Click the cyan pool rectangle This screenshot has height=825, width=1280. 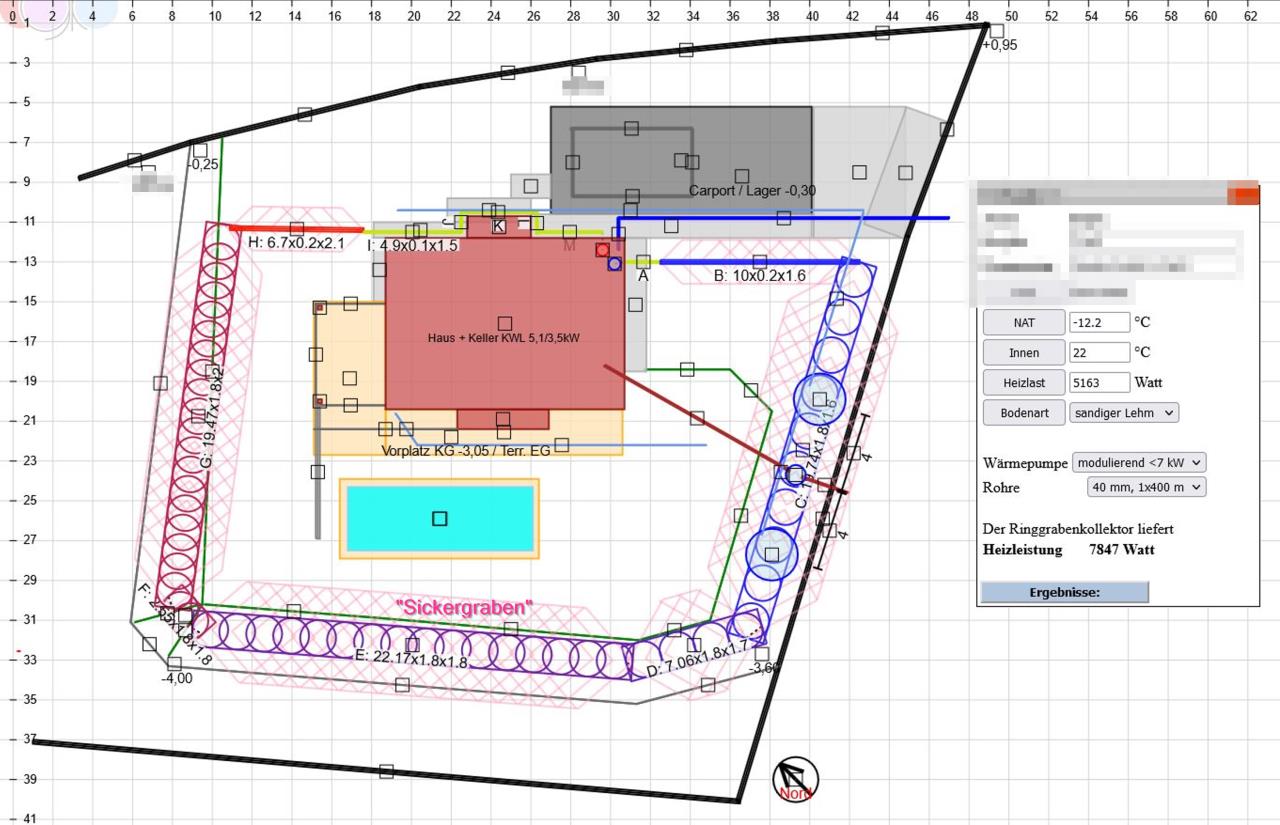click(439, 518)
